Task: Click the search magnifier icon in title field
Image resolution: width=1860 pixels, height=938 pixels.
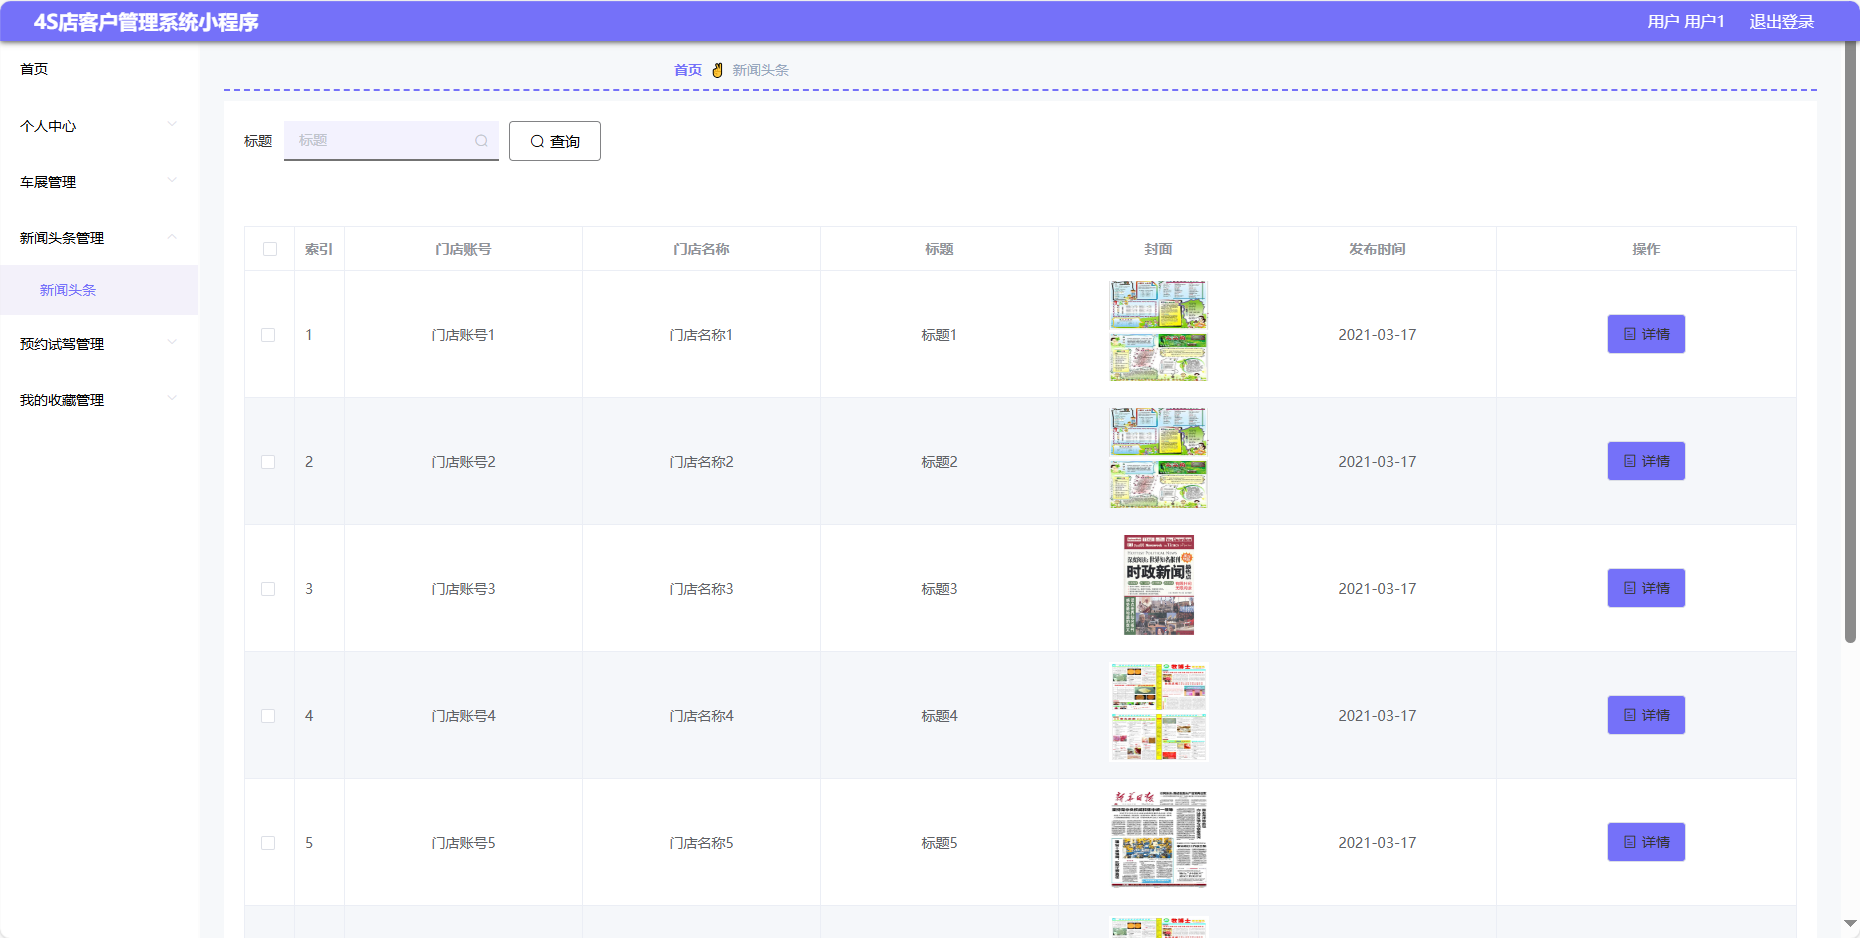Action: coord(481,141)
